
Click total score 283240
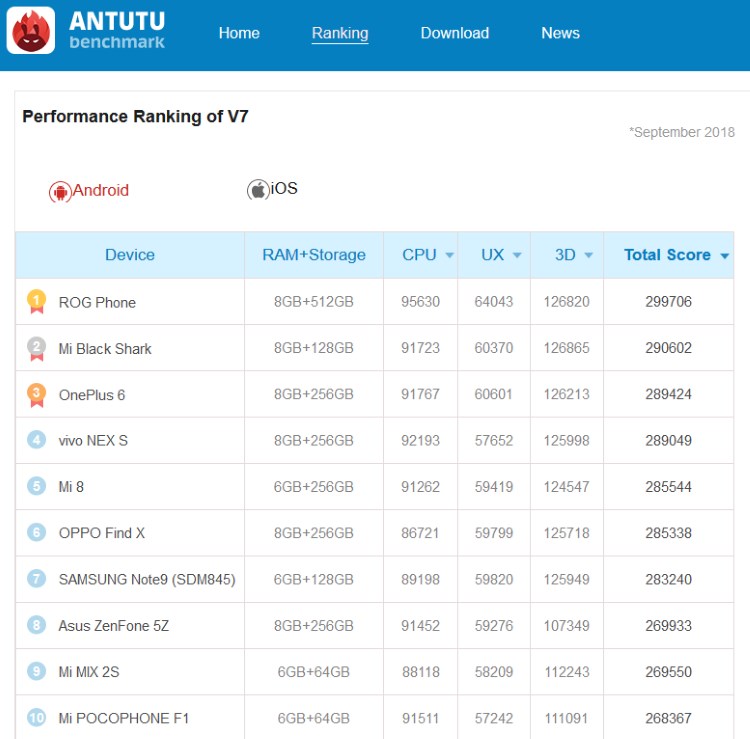click(x=668, y=579)
